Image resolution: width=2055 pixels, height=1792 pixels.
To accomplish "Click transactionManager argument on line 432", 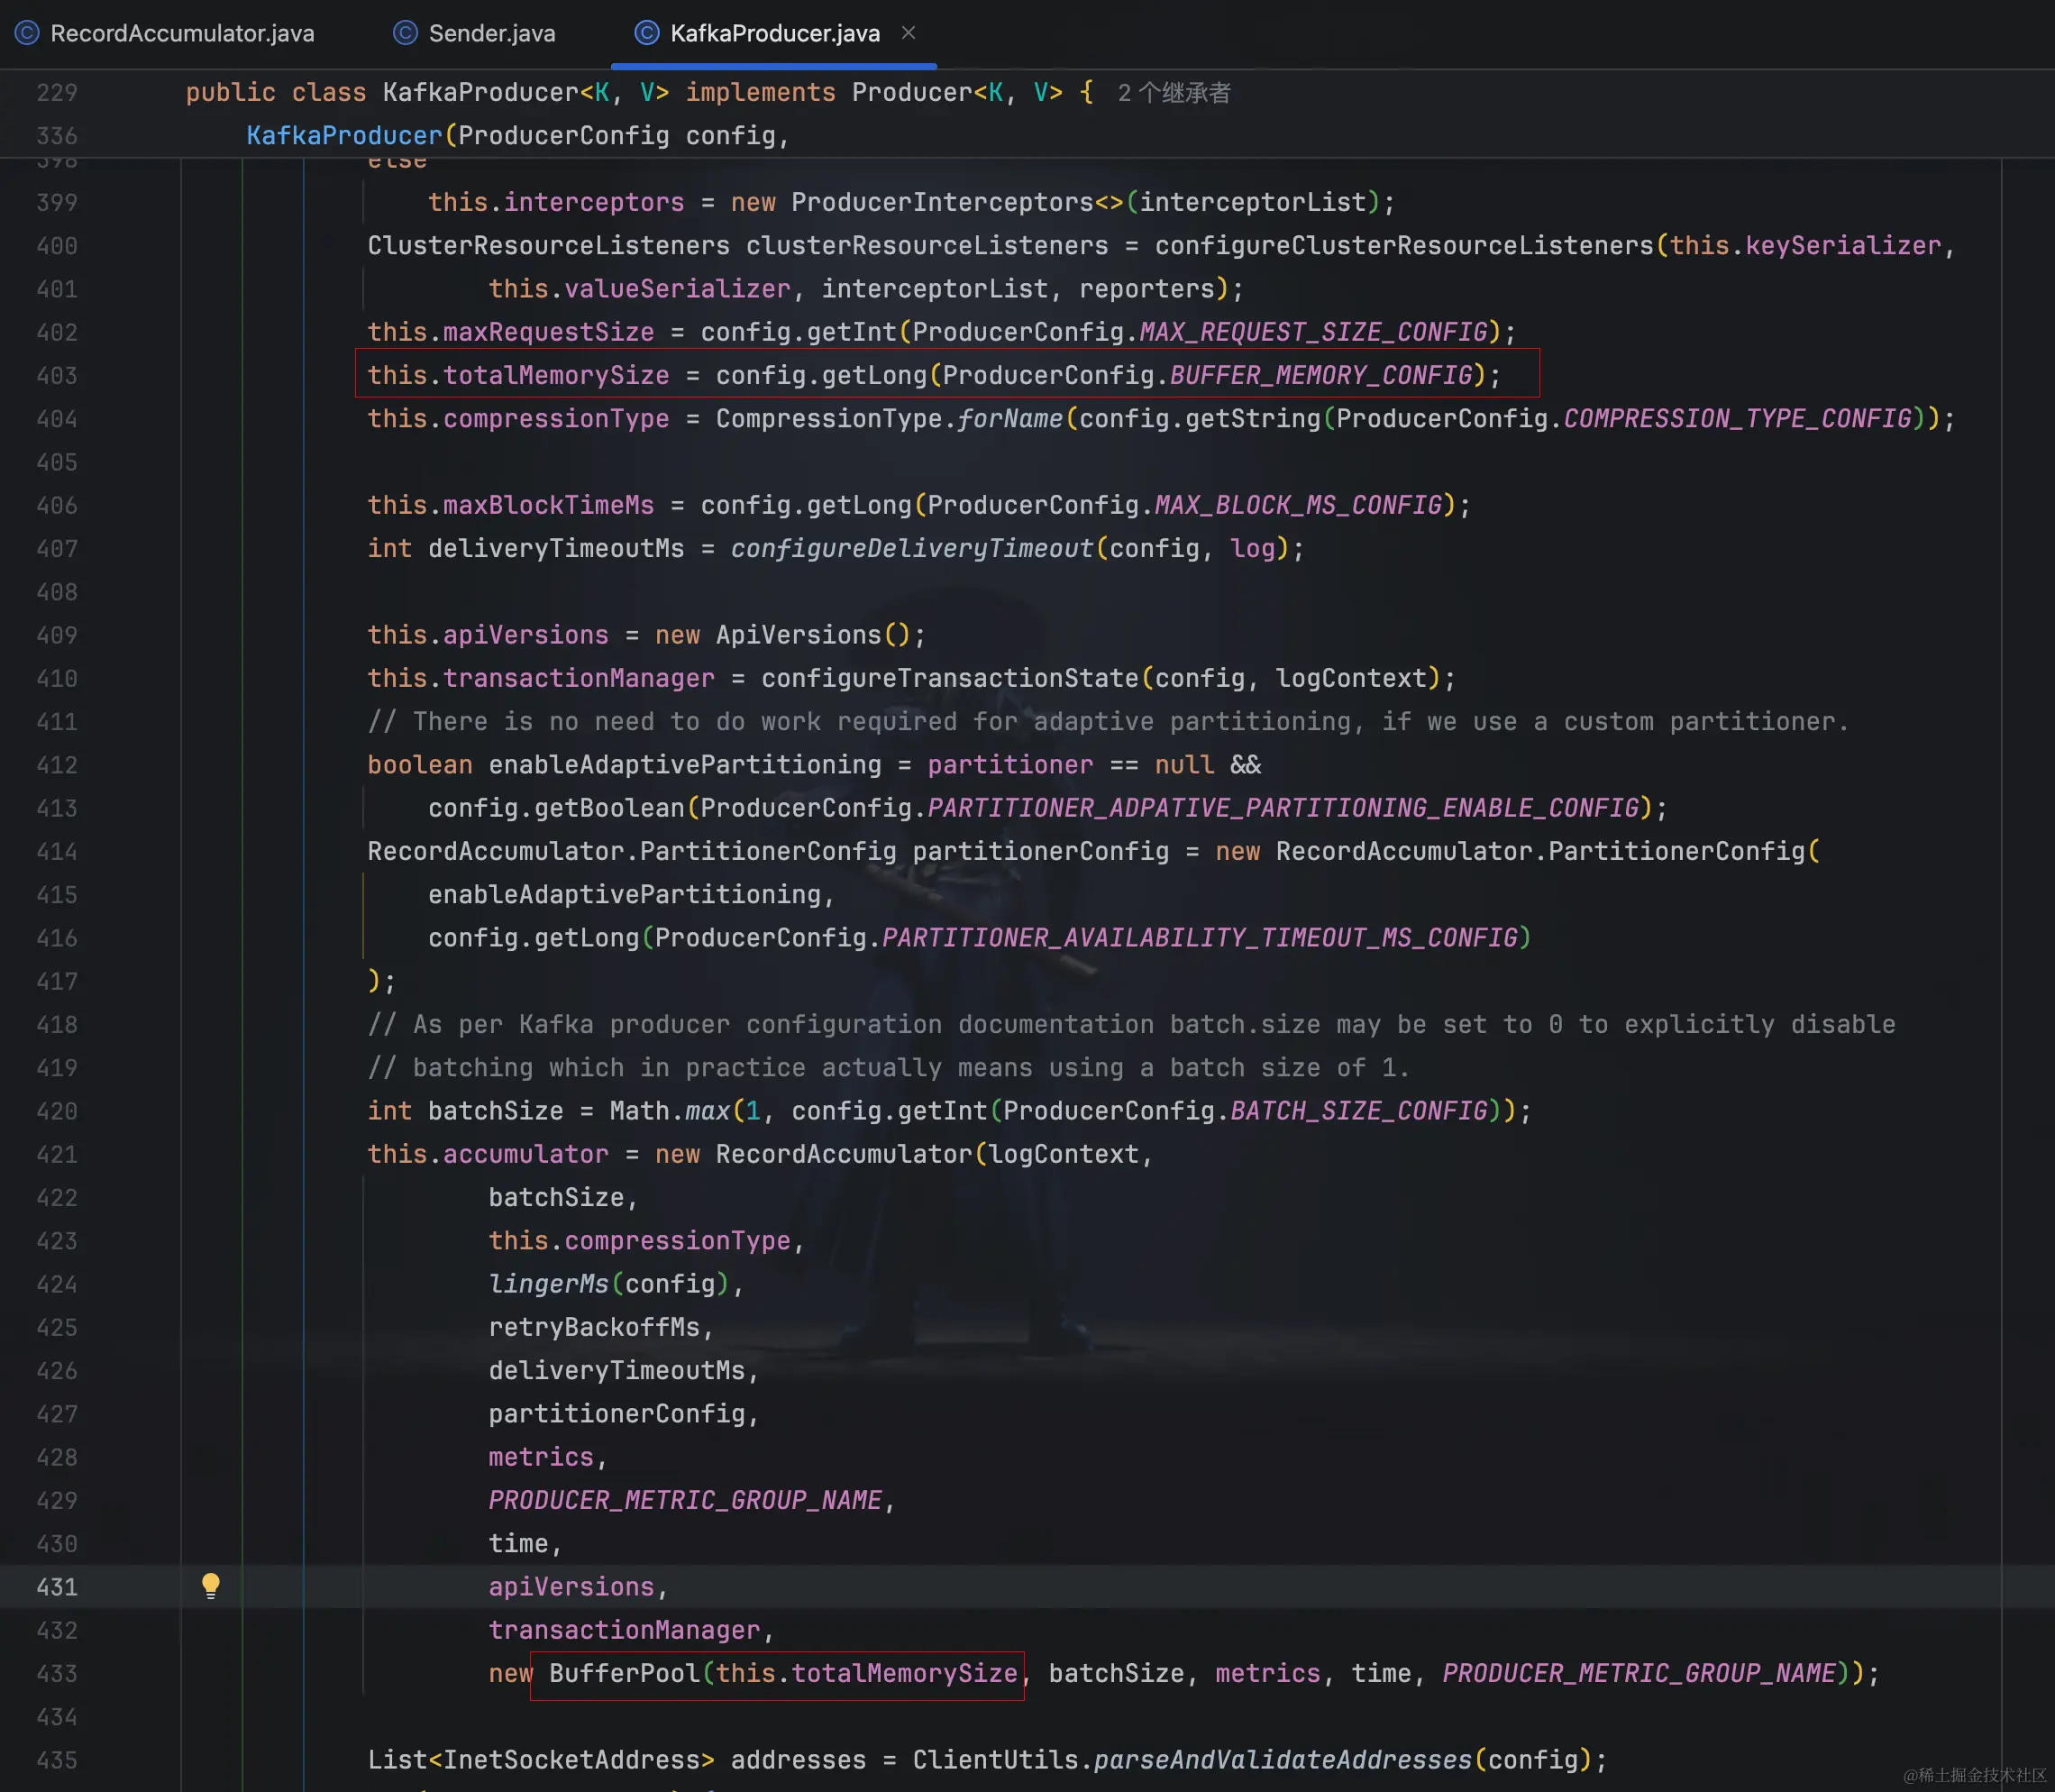I will click(624, 1631).
